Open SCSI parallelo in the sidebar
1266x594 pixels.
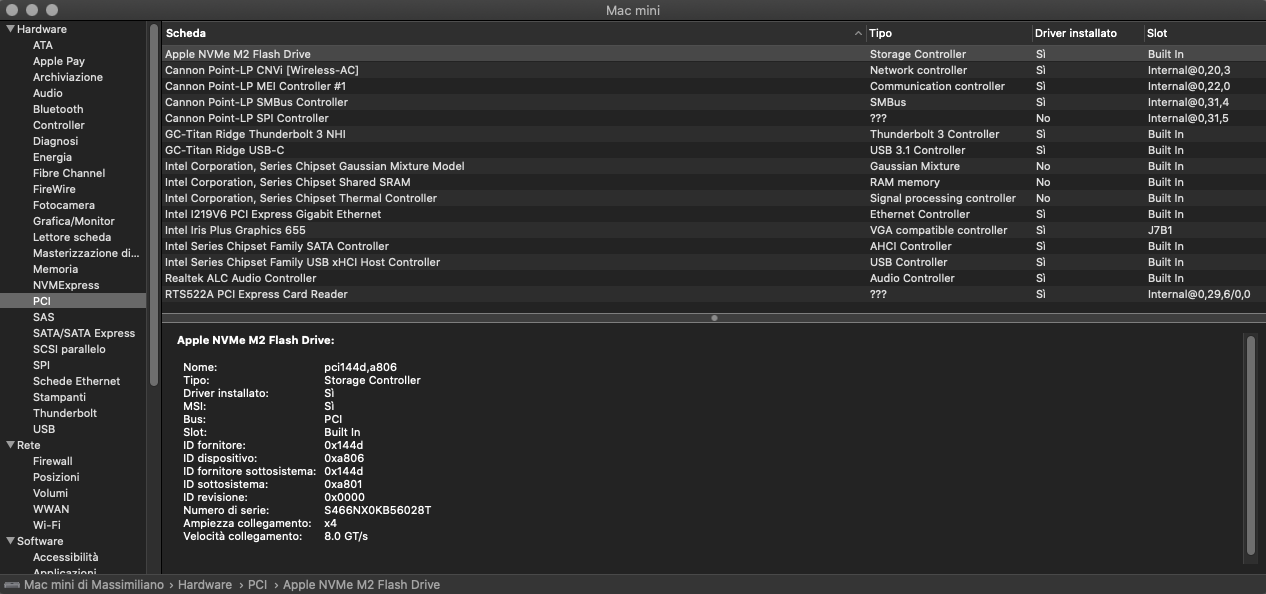click(69, 349)
